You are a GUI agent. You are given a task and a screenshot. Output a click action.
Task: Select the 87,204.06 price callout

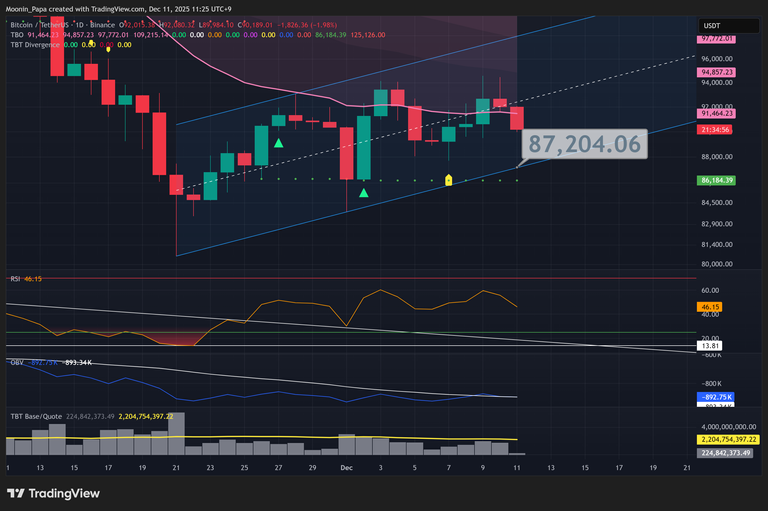(584, 145)
